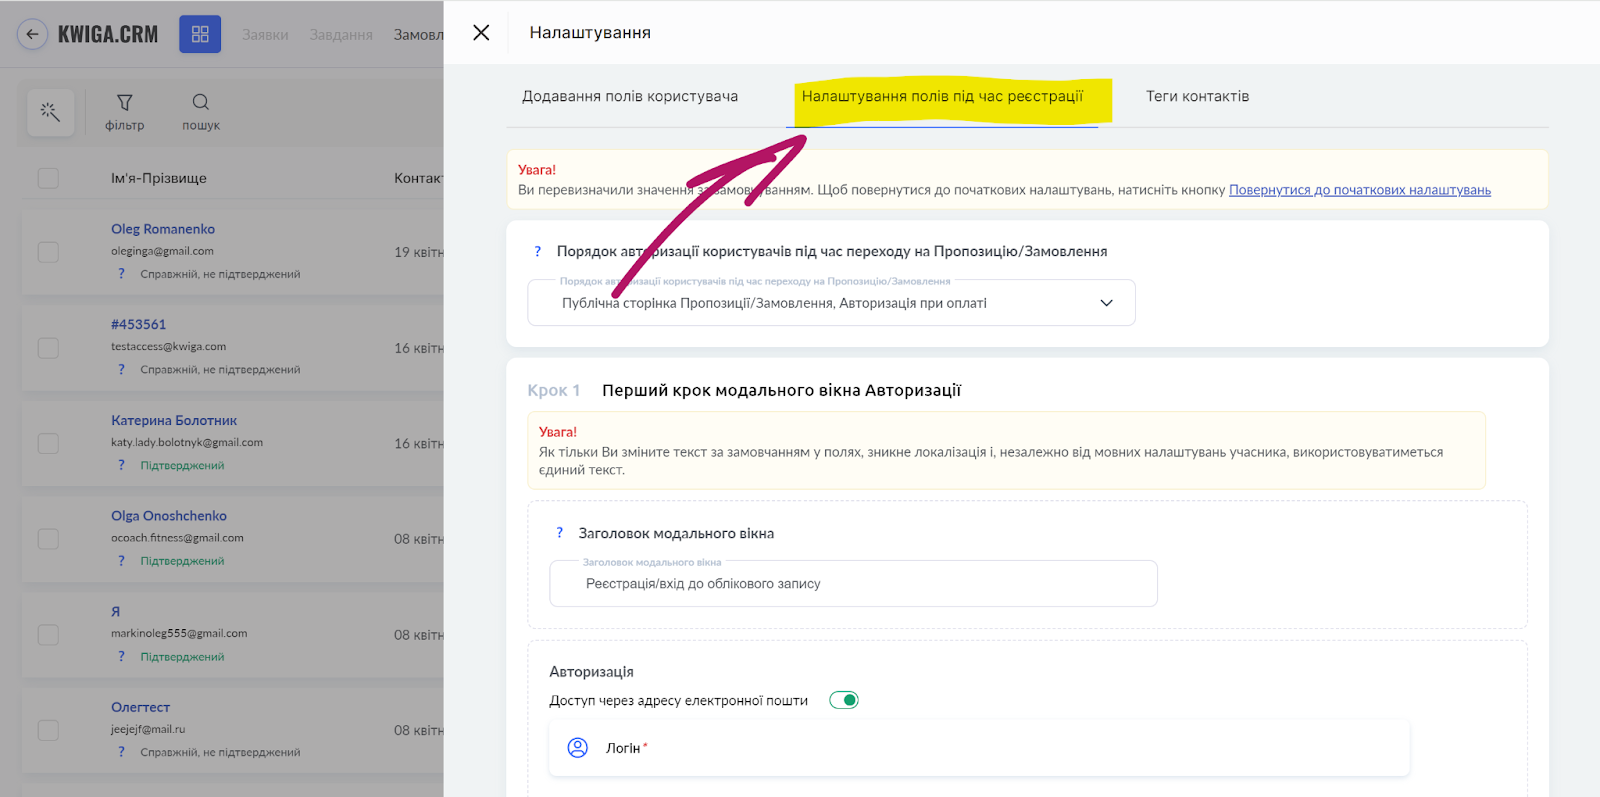
Task: Toggle Доступ через адресу електронної пошти switch
Action: point(844,700)
